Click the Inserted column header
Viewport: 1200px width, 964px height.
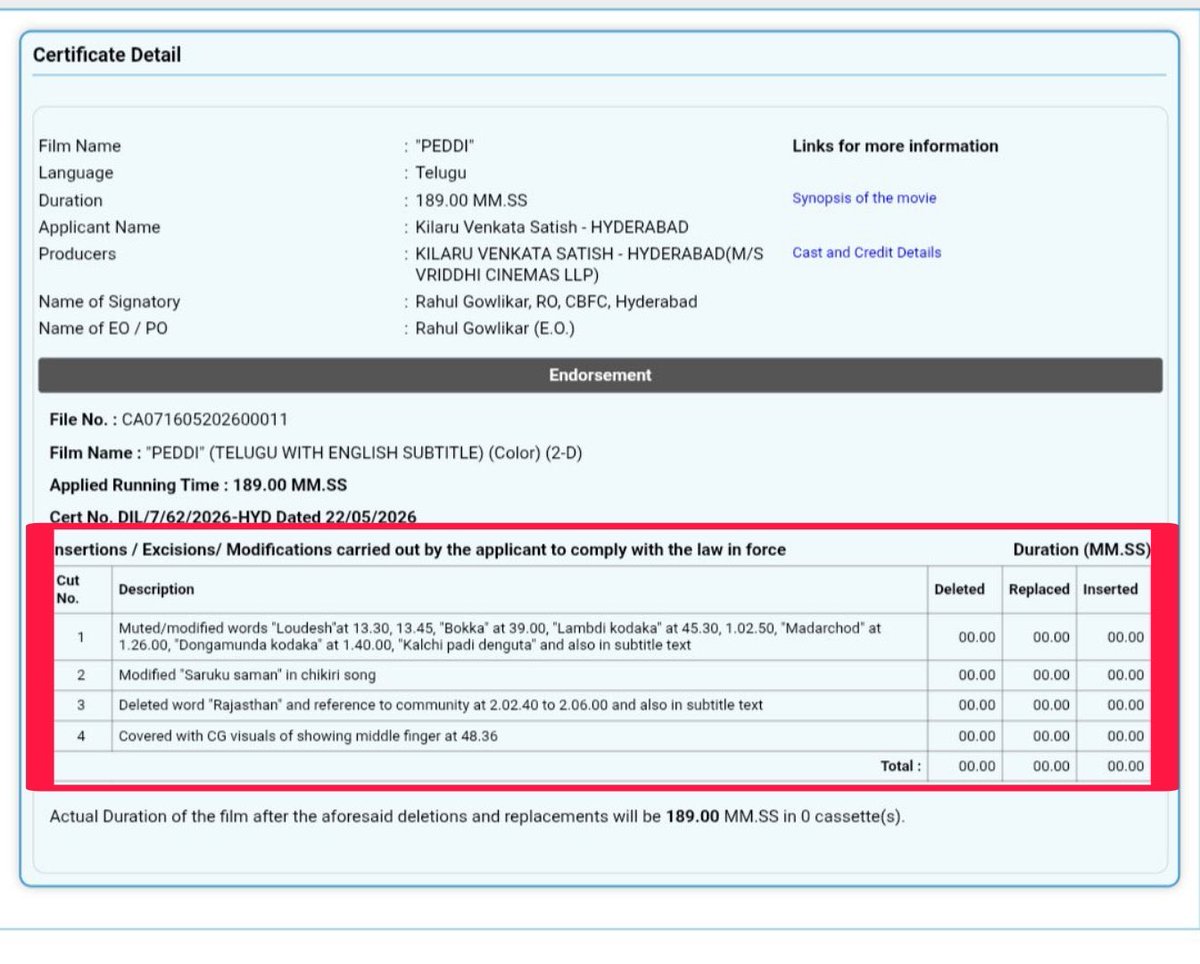[1110, 589]
